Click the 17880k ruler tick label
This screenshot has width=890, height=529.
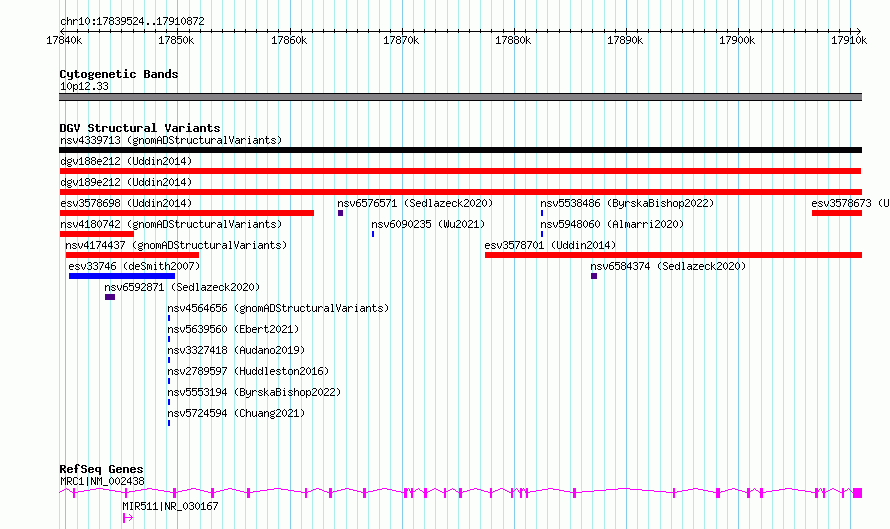click(513, 40)
